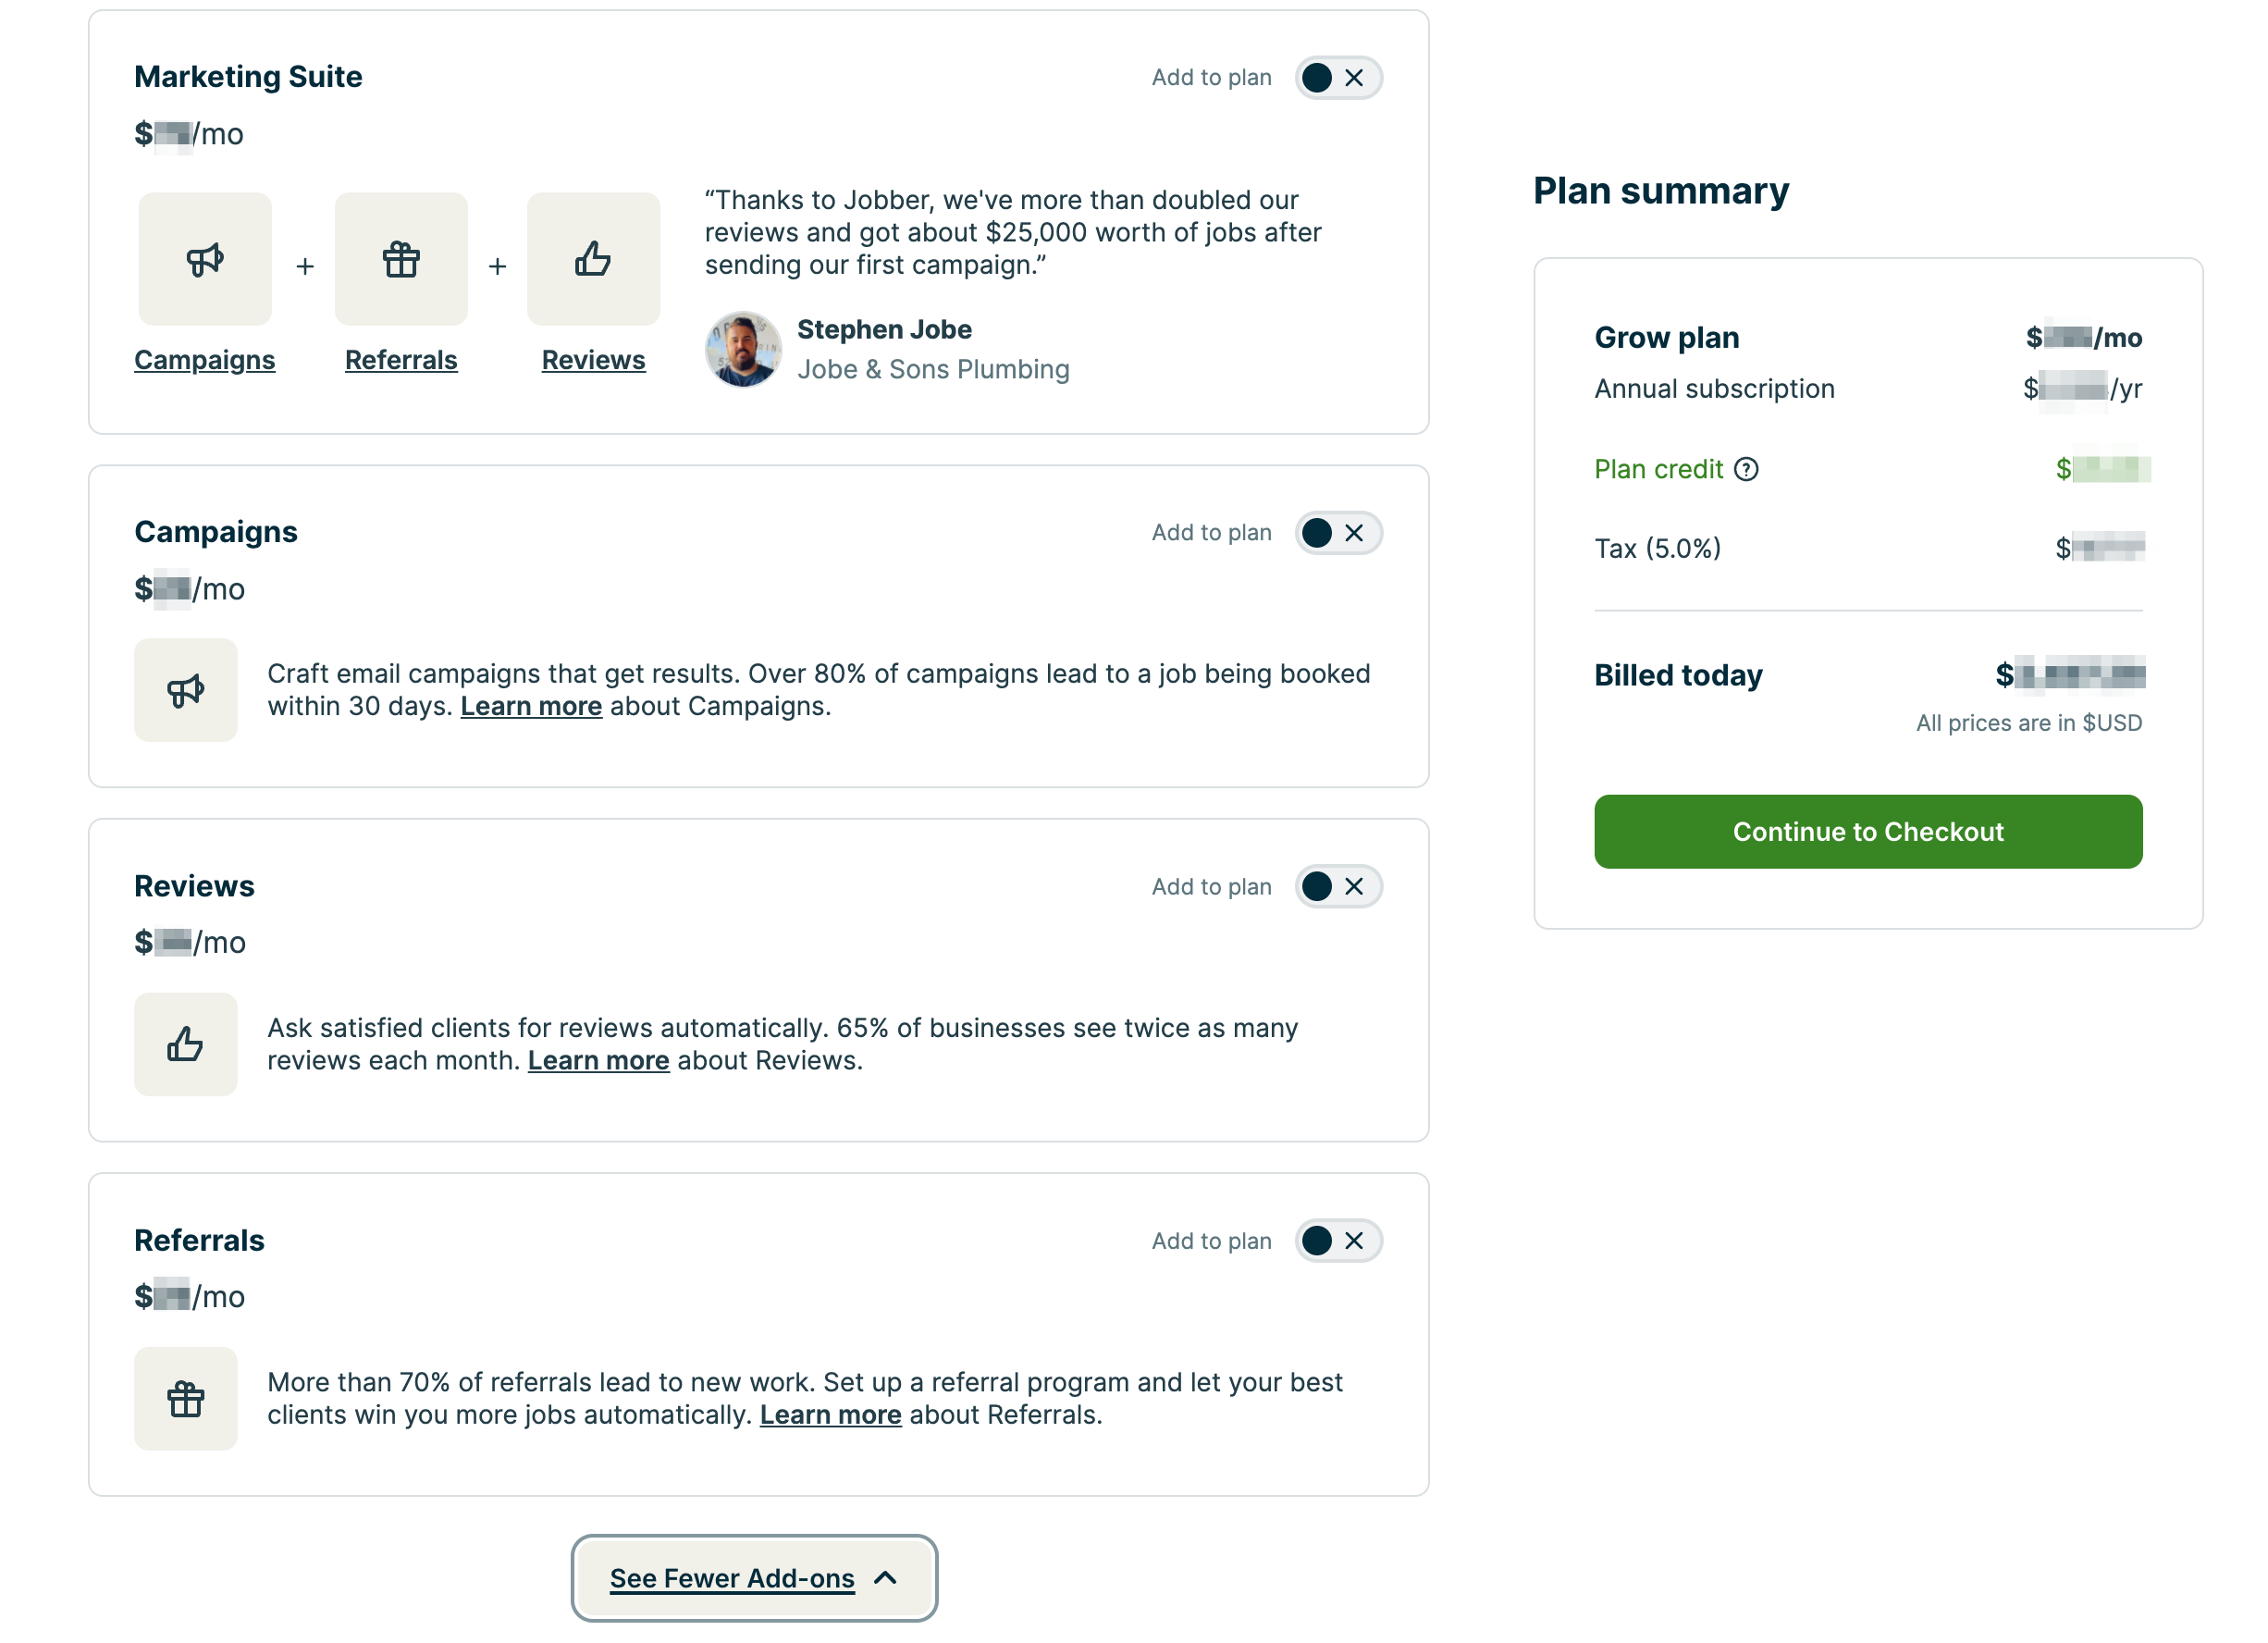The height and width of the screenshot is (1643, 2268).
Task: Open Referrals link under gift tile
Action: 401,360
